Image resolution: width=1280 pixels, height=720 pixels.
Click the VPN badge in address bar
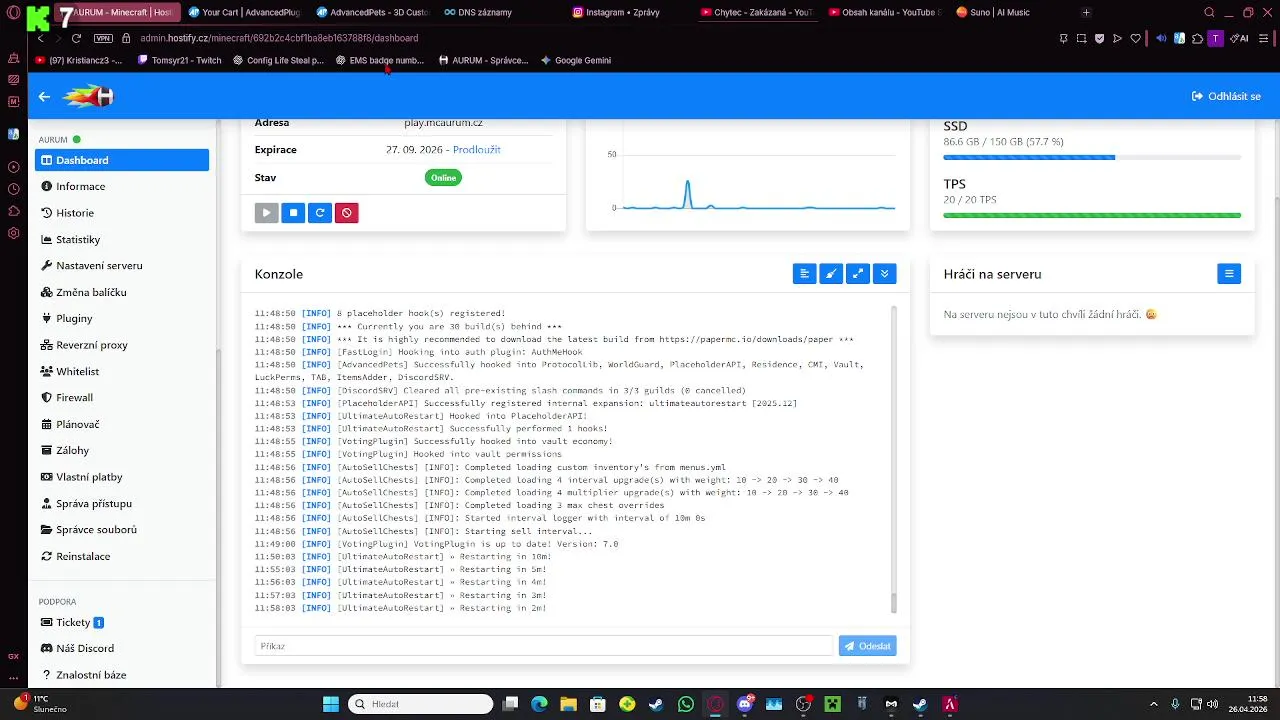pyautogui.click(x=103, y=38)
